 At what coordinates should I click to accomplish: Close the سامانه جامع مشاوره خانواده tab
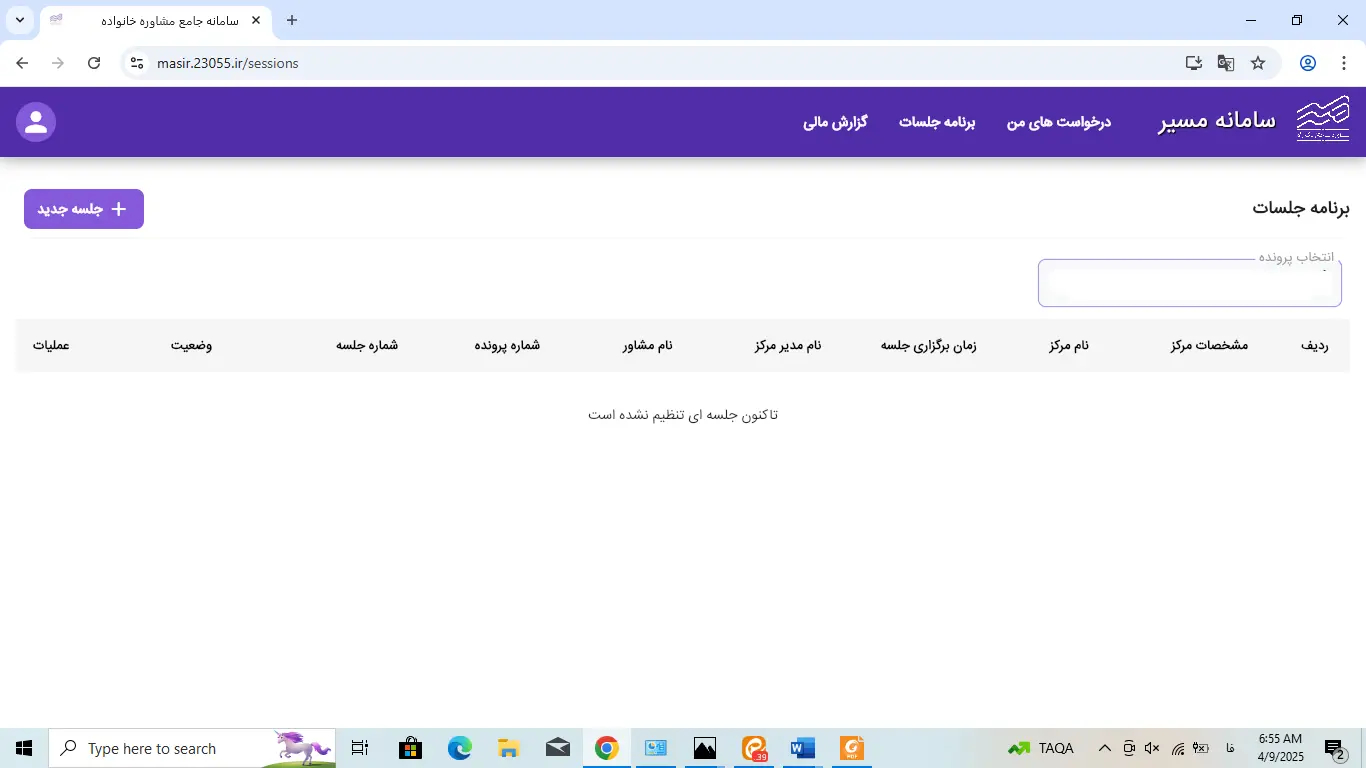click(256, 20)
